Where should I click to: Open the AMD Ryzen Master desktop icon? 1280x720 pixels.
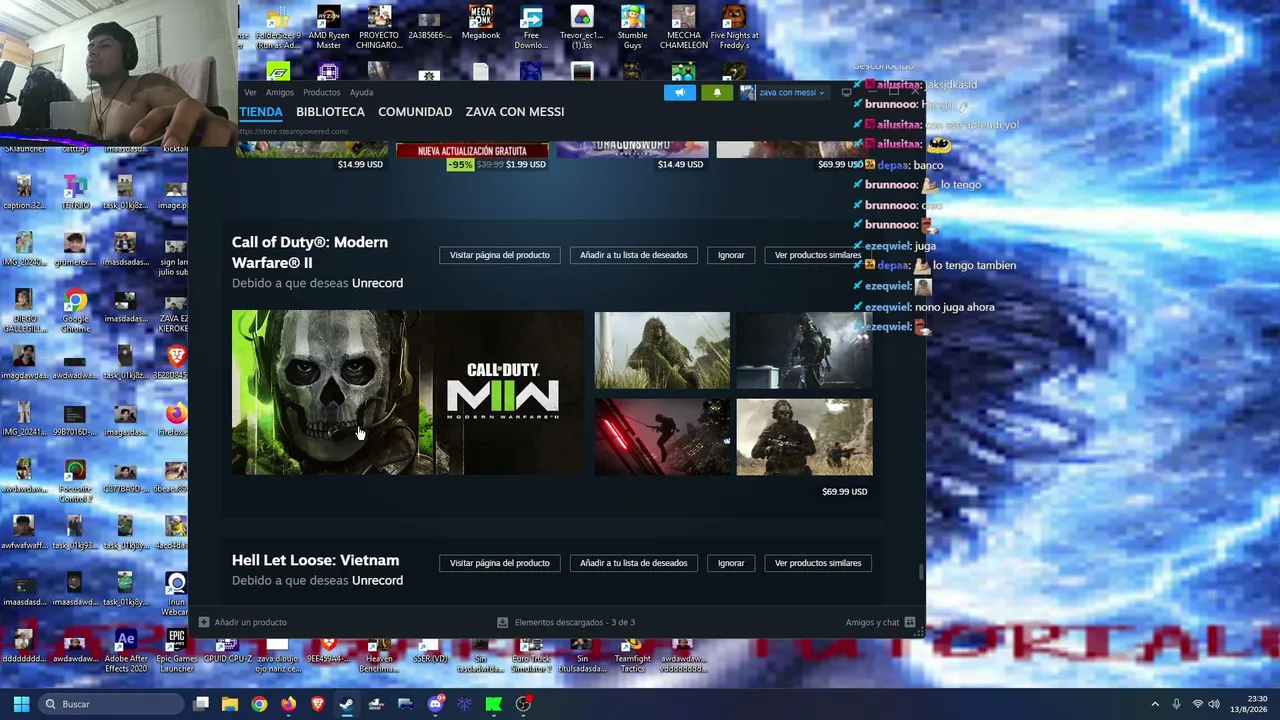pos(328,28)
